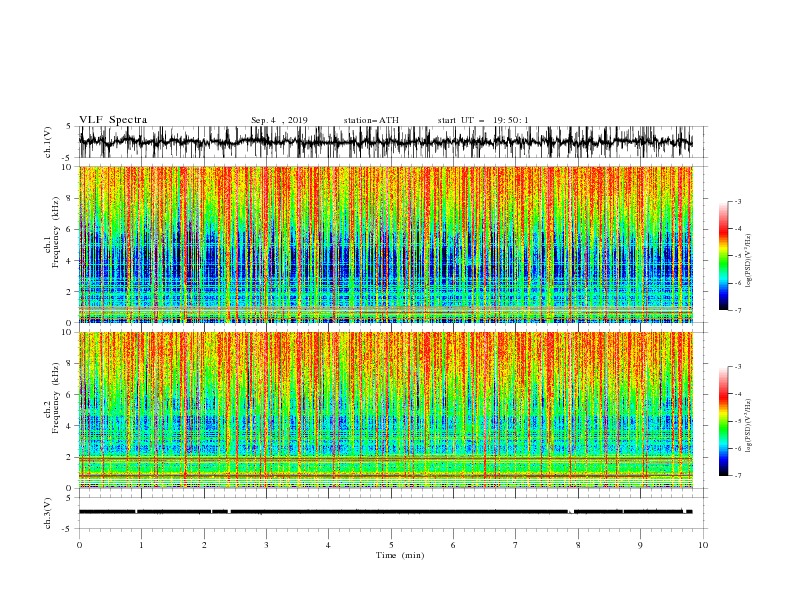
Task: Click the ch.3 voltage black trace
Action: (385, 512)
